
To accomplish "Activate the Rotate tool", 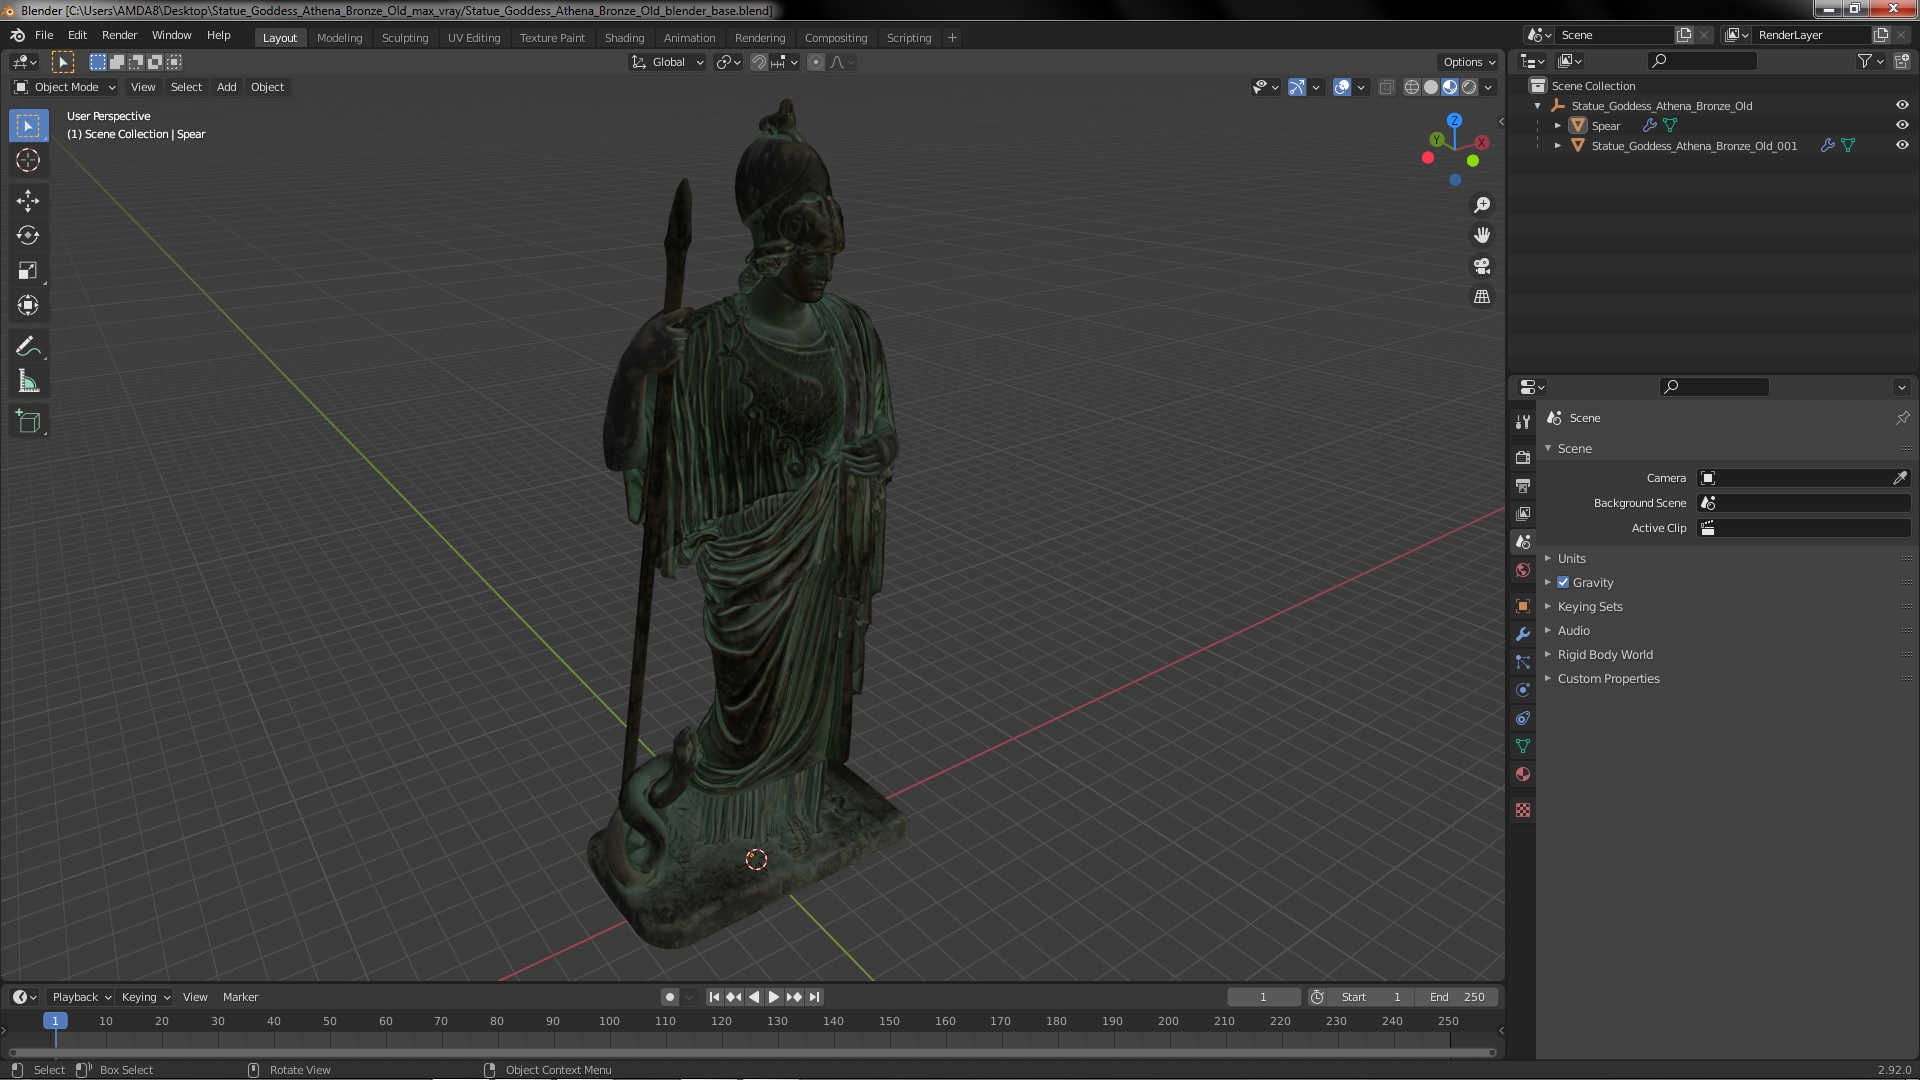I will click(x=28, y=236).
